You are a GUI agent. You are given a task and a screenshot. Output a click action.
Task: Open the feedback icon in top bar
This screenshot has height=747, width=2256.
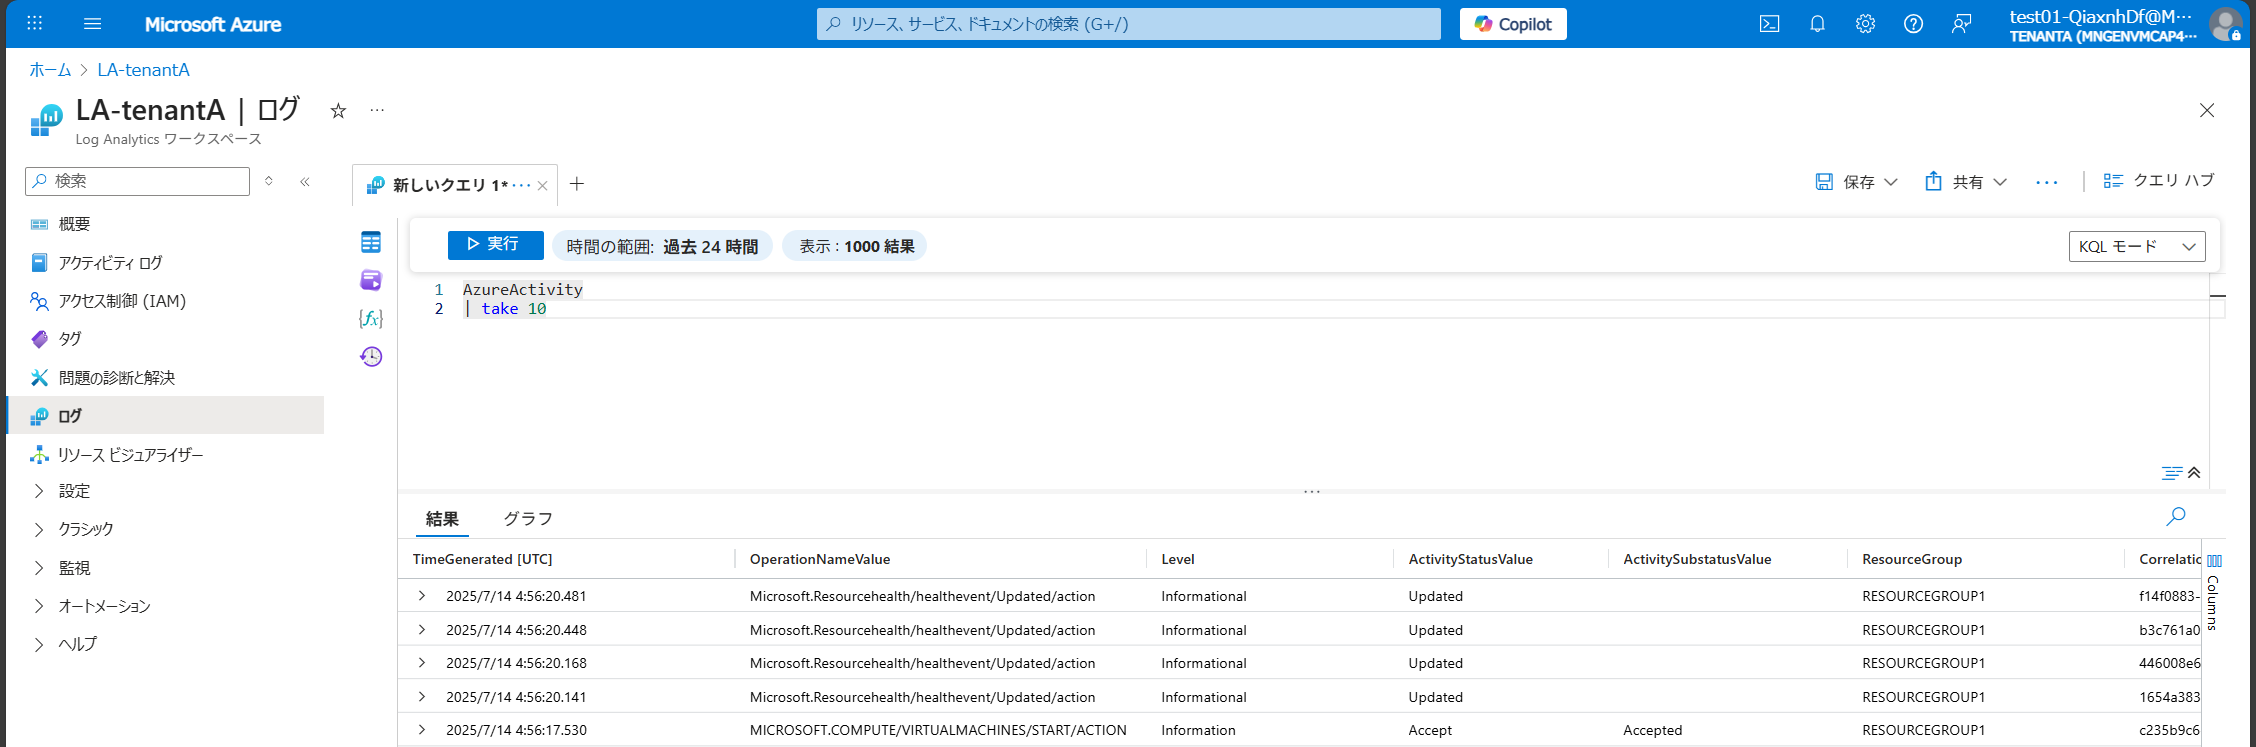pyautogui.click(x=1961, y=24)
